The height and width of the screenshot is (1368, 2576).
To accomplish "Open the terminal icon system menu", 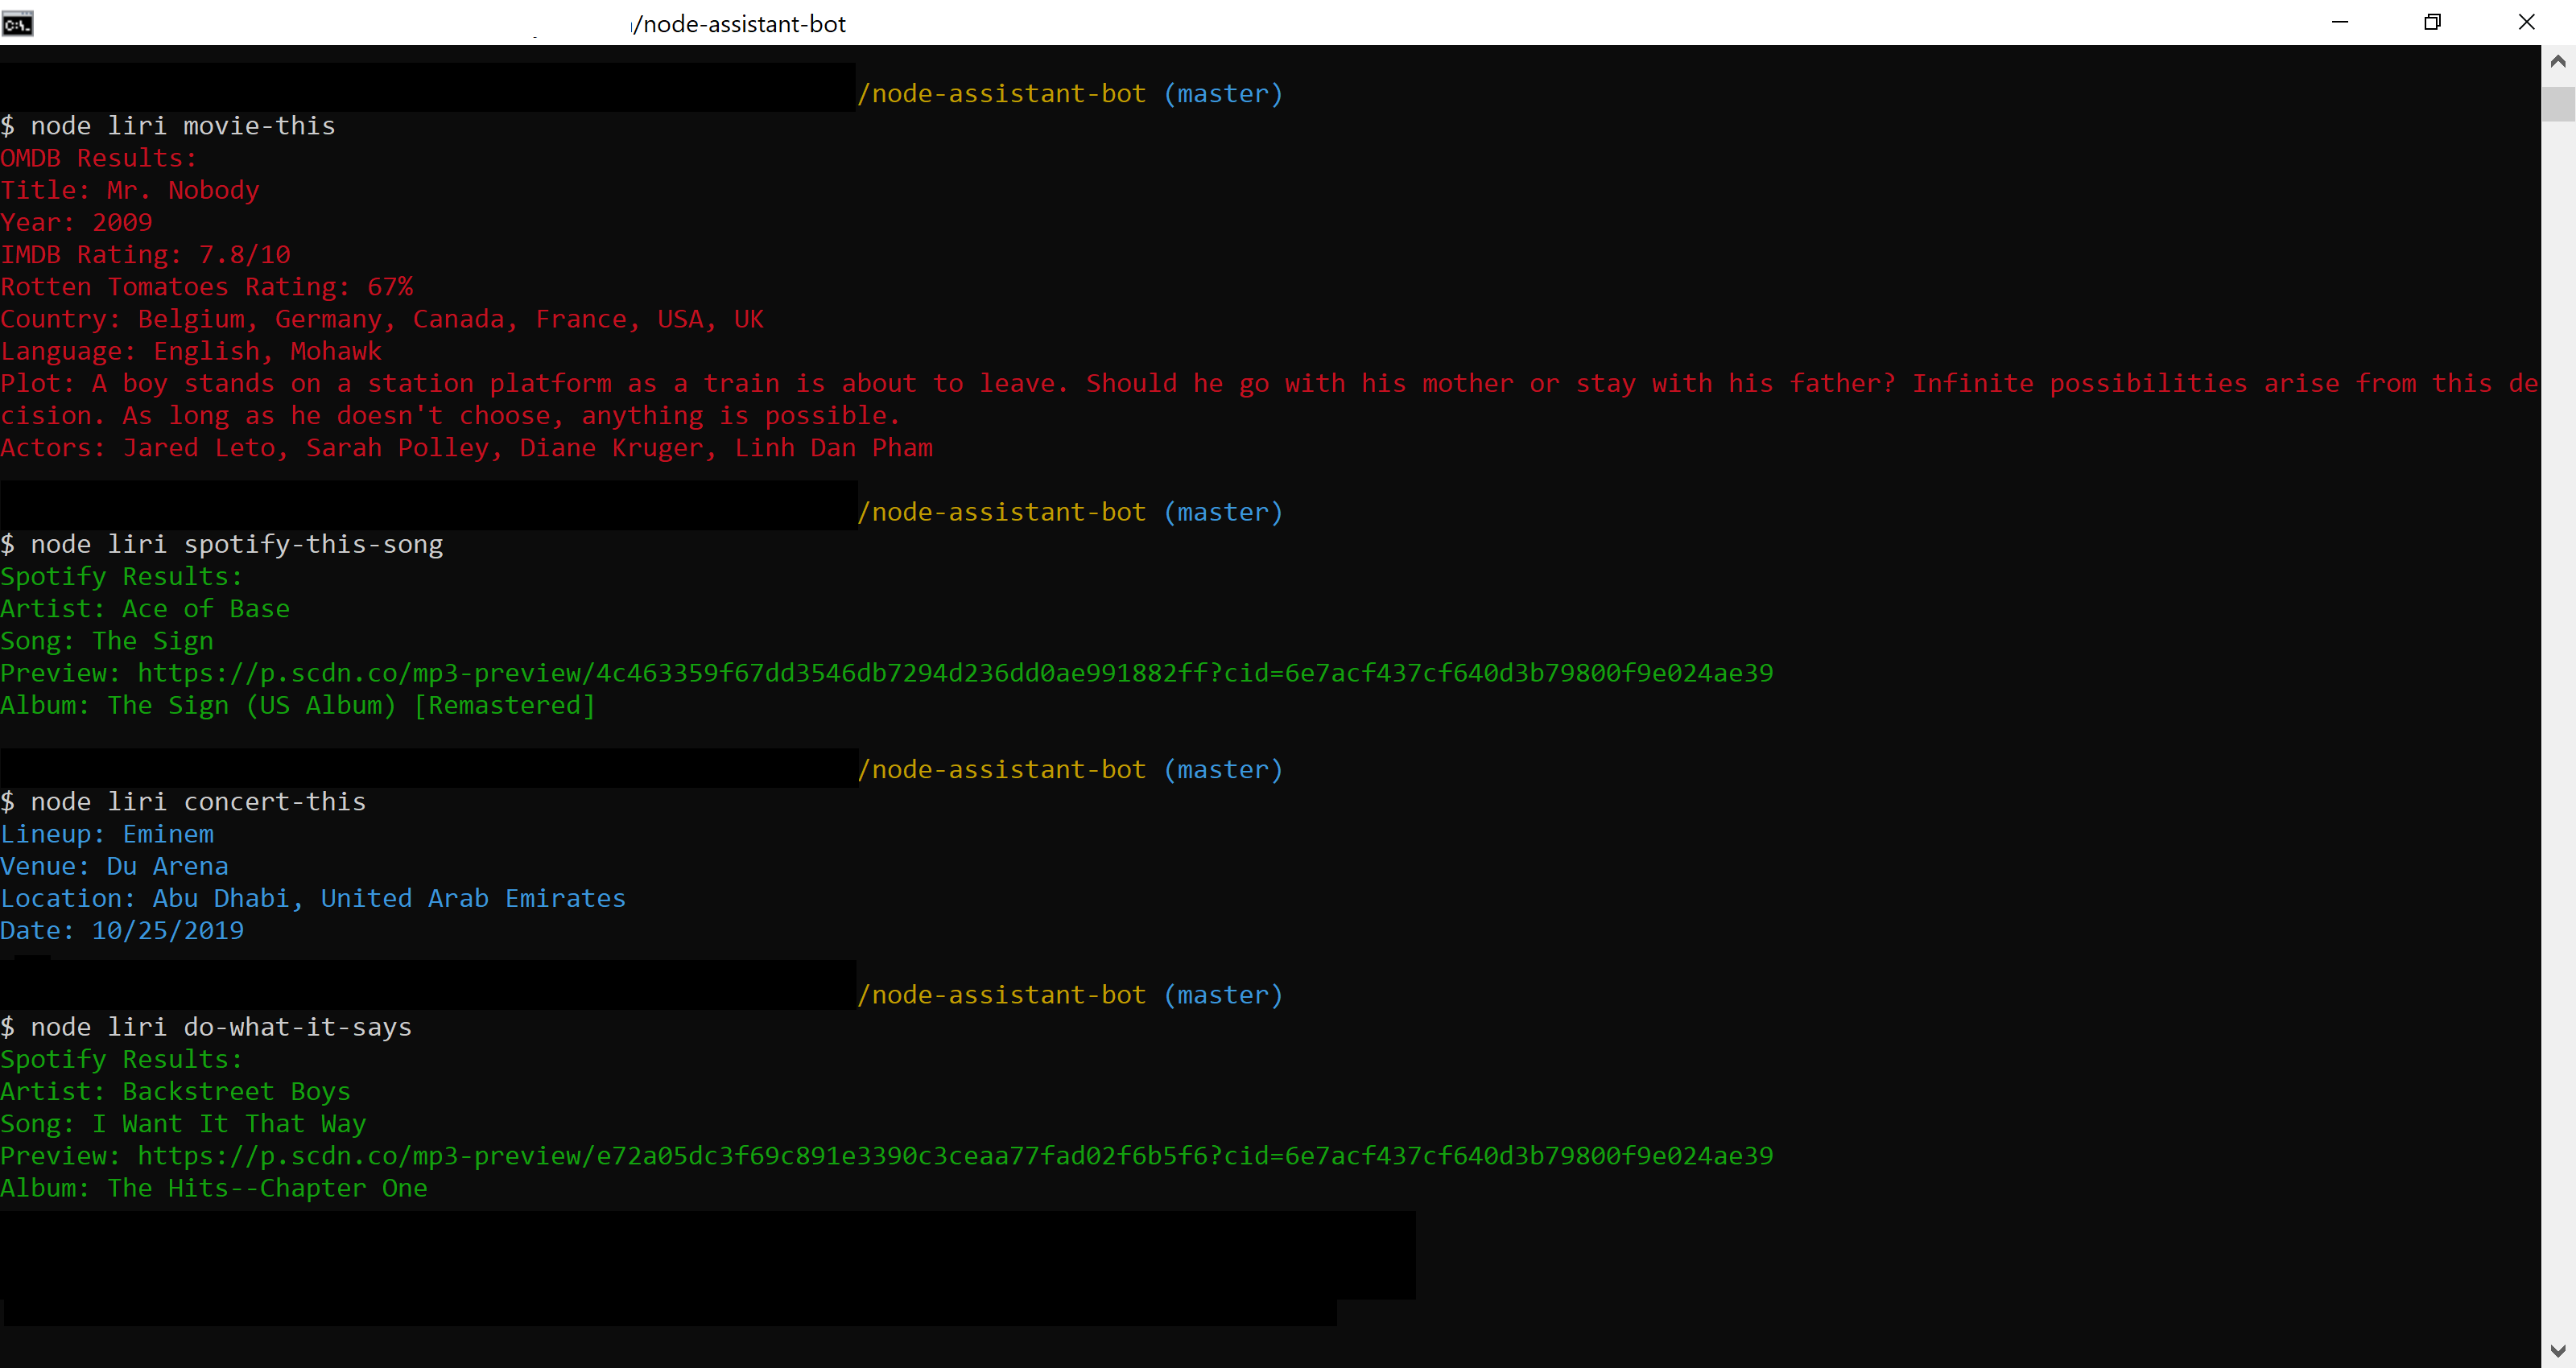I will (x=18, y=23).
